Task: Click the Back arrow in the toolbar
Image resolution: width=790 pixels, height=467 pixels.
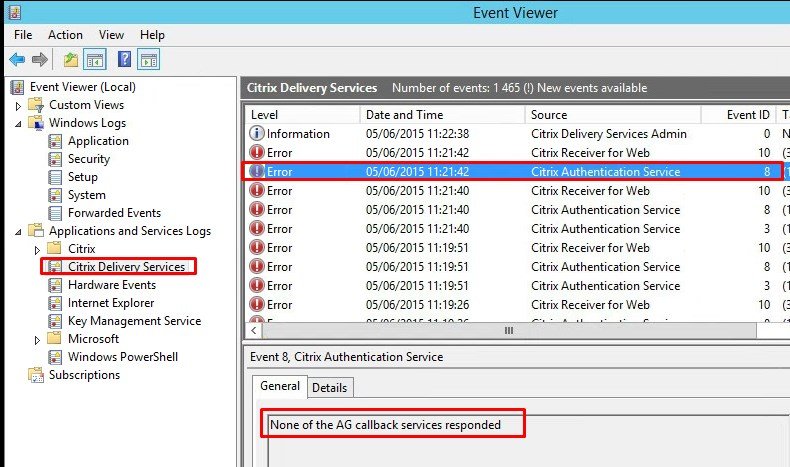Action: (x=17, y=60)
